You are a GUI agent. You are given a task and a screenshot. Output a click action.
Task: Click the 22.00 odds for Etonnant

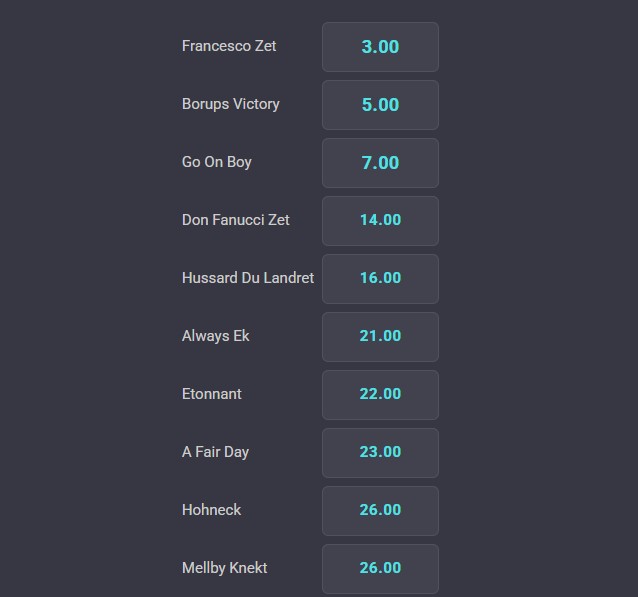point(380,395)
